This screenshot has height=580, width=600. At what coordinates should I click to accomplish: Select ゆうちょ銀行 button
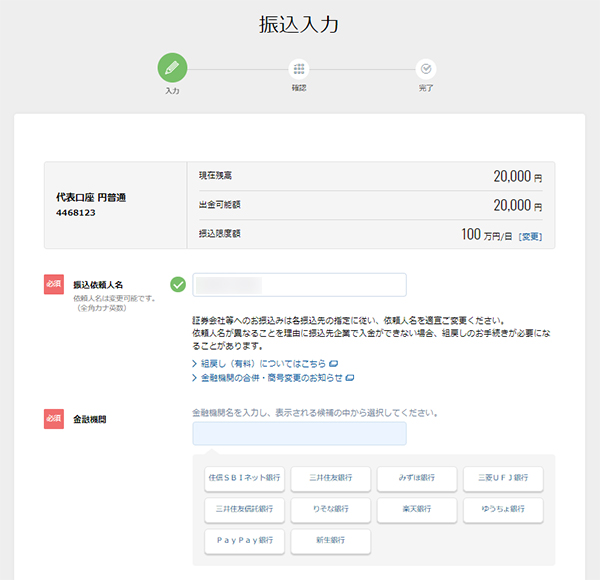[x=503, y=510]
